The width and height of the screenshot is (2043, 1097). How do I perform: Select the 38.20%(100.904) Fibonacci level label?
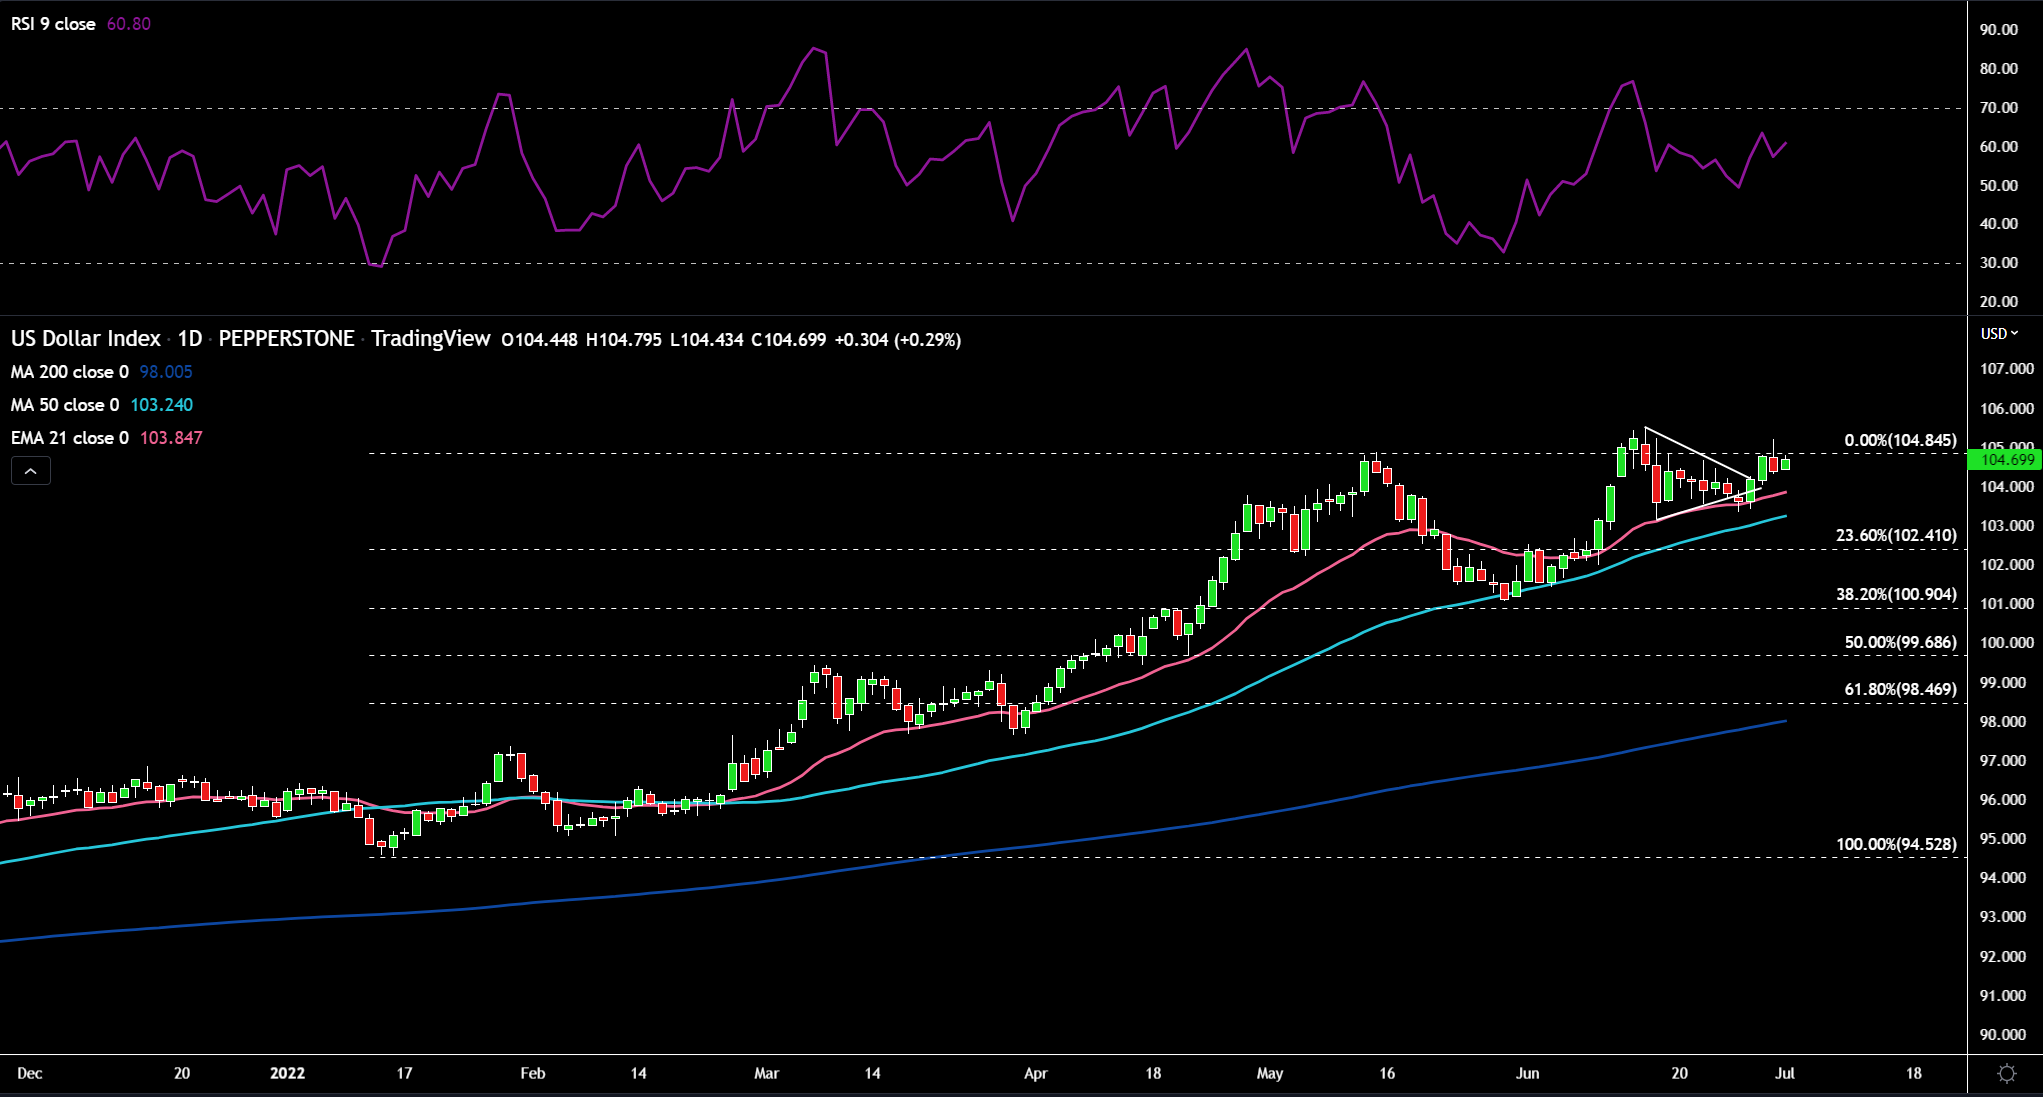[x=1896, y=594]
